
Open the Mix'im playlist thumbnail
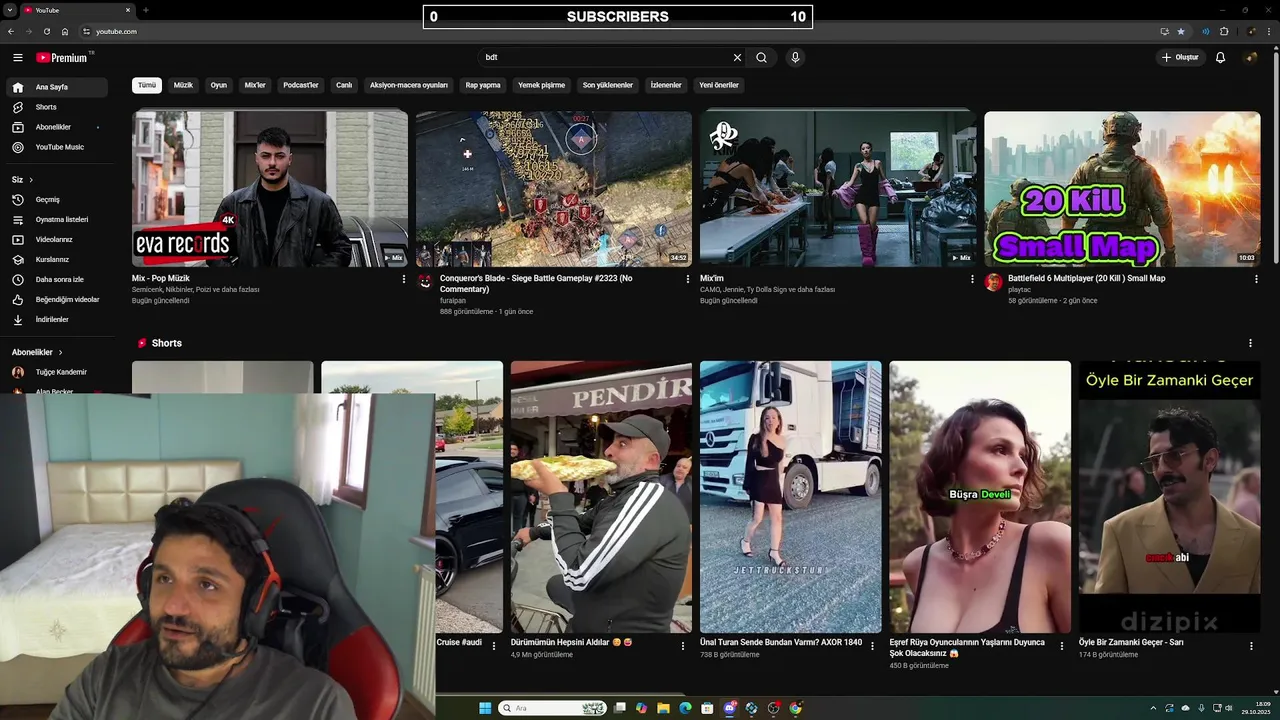point(838,189)
